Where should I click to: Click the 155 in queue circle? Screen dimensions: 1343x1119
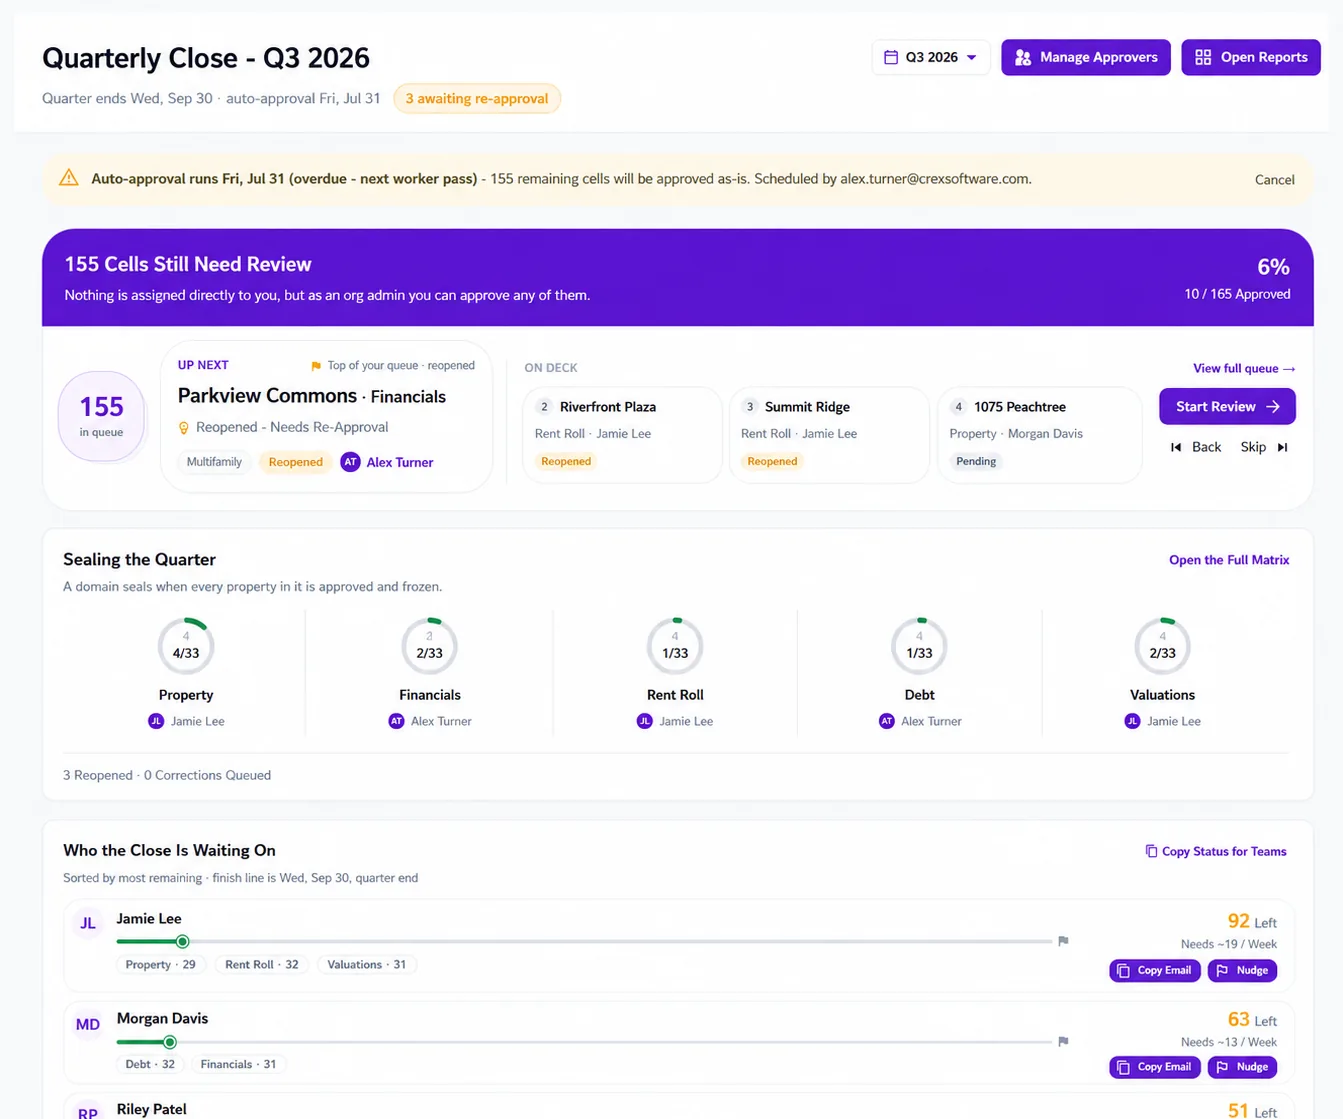pyautogui.click(x=101, y=416)
